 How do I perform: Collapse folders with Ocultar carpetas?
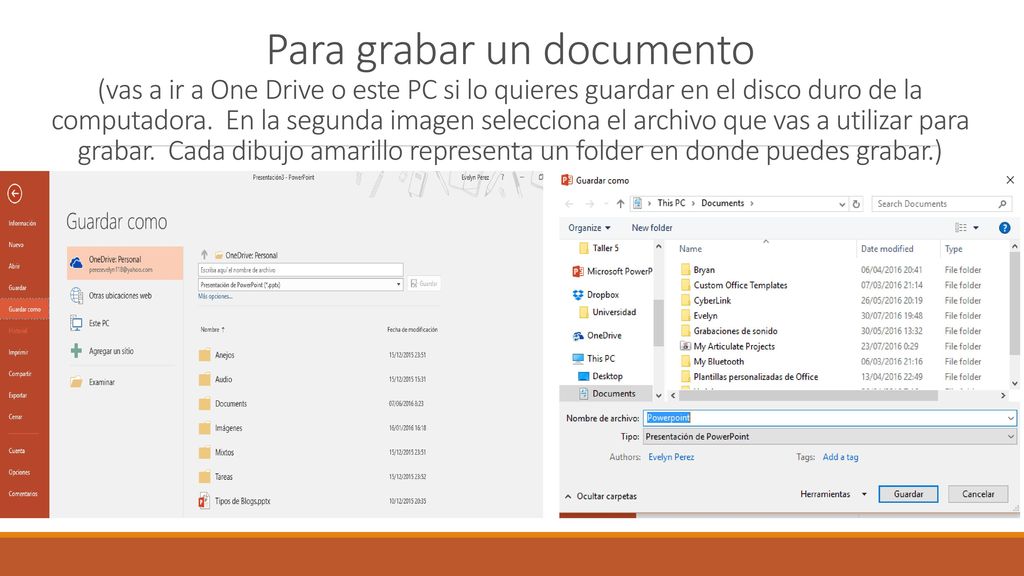pyautogui.click(x=600, y=496)
